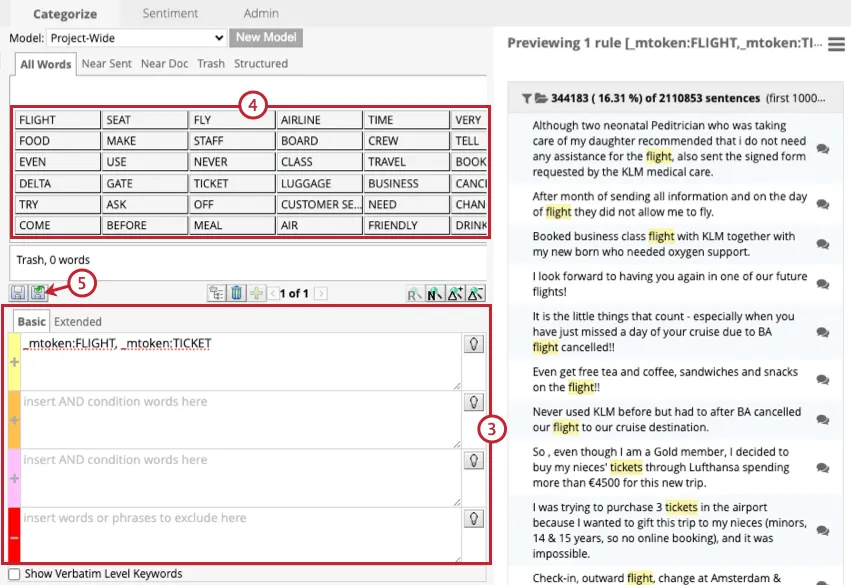Switch to the Sentiment tab
Viewport: 851px width, 585px height.
pyautogui.click(x=170, y=14)
